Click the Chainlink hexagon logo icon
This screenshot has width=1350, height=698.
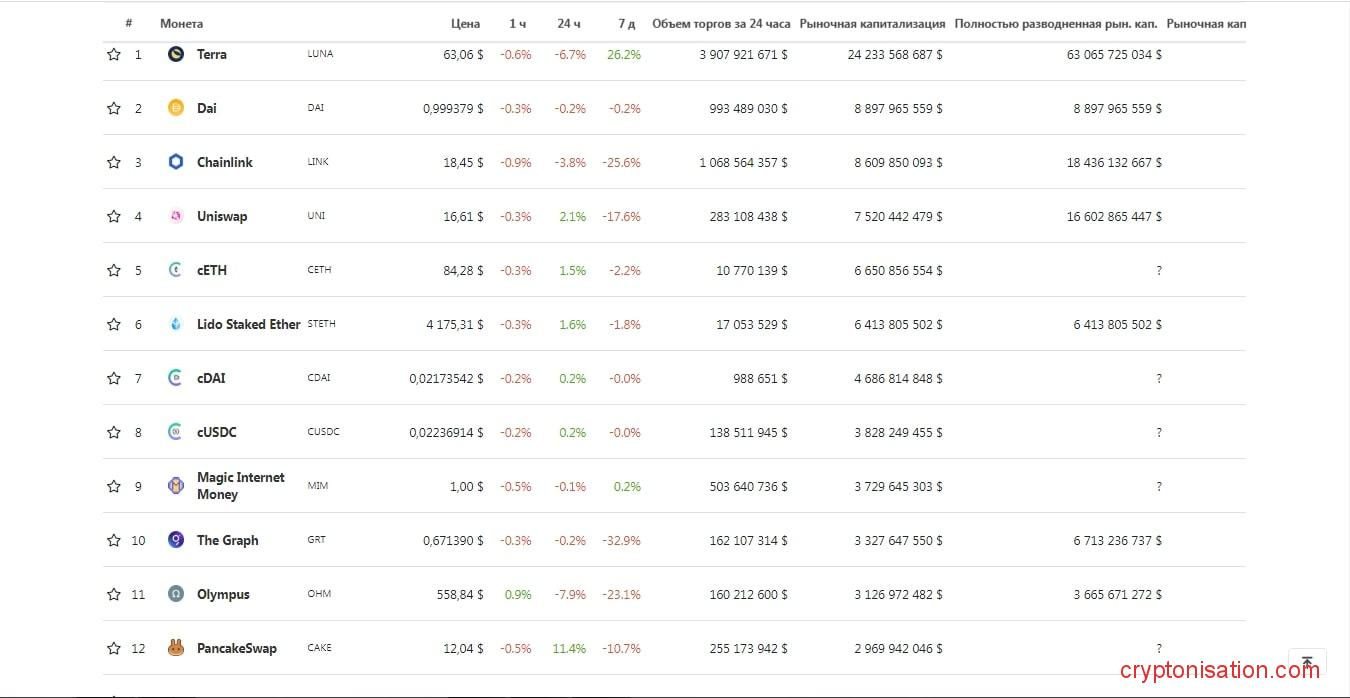coord(176,163)
